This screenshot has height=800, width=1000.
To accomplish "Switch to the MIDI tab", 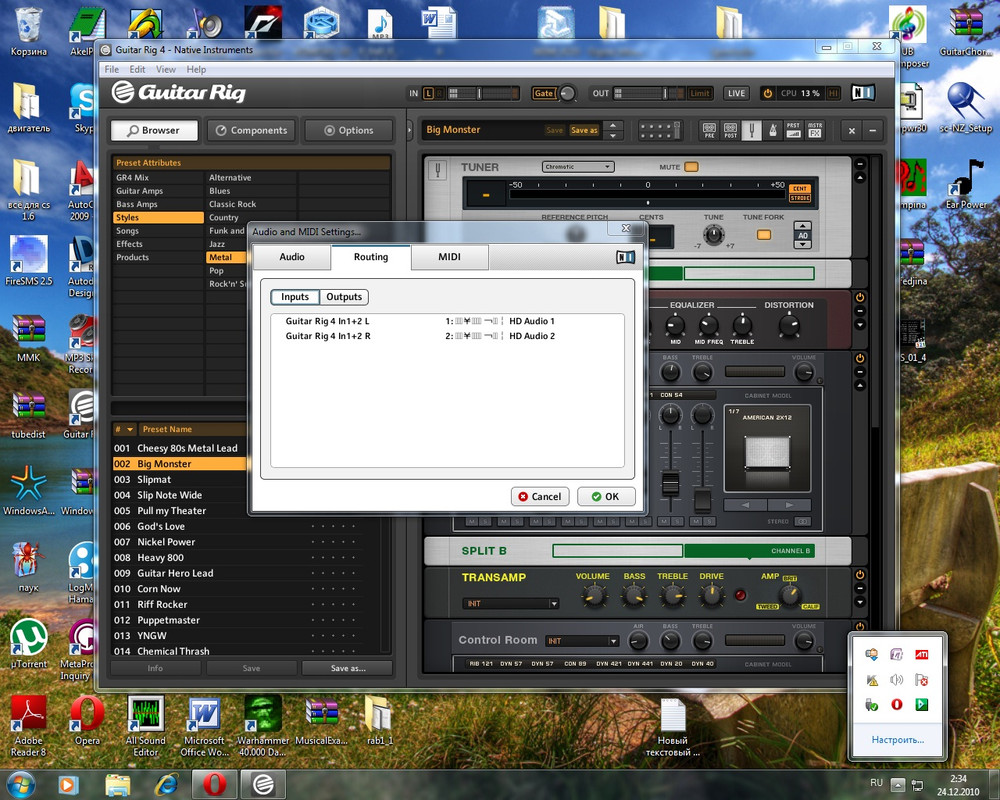I will [450, 257].
